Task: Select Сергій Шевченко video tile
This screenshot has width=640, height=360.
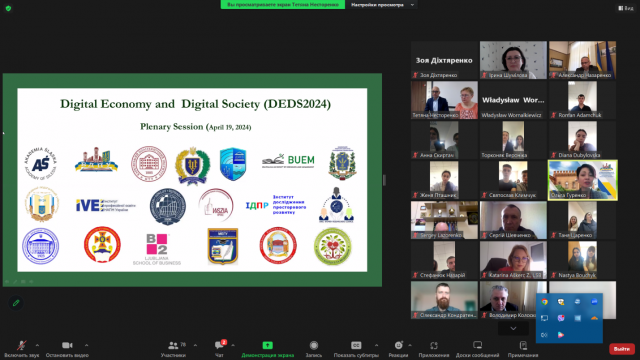Action: [x=513, y=220]
